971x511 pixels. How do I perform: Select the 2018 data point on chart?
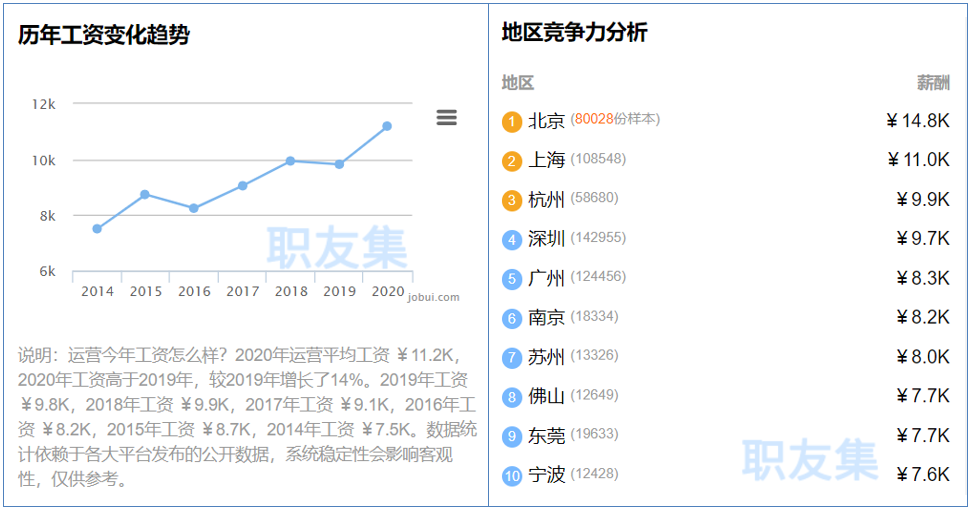(290, 161)
